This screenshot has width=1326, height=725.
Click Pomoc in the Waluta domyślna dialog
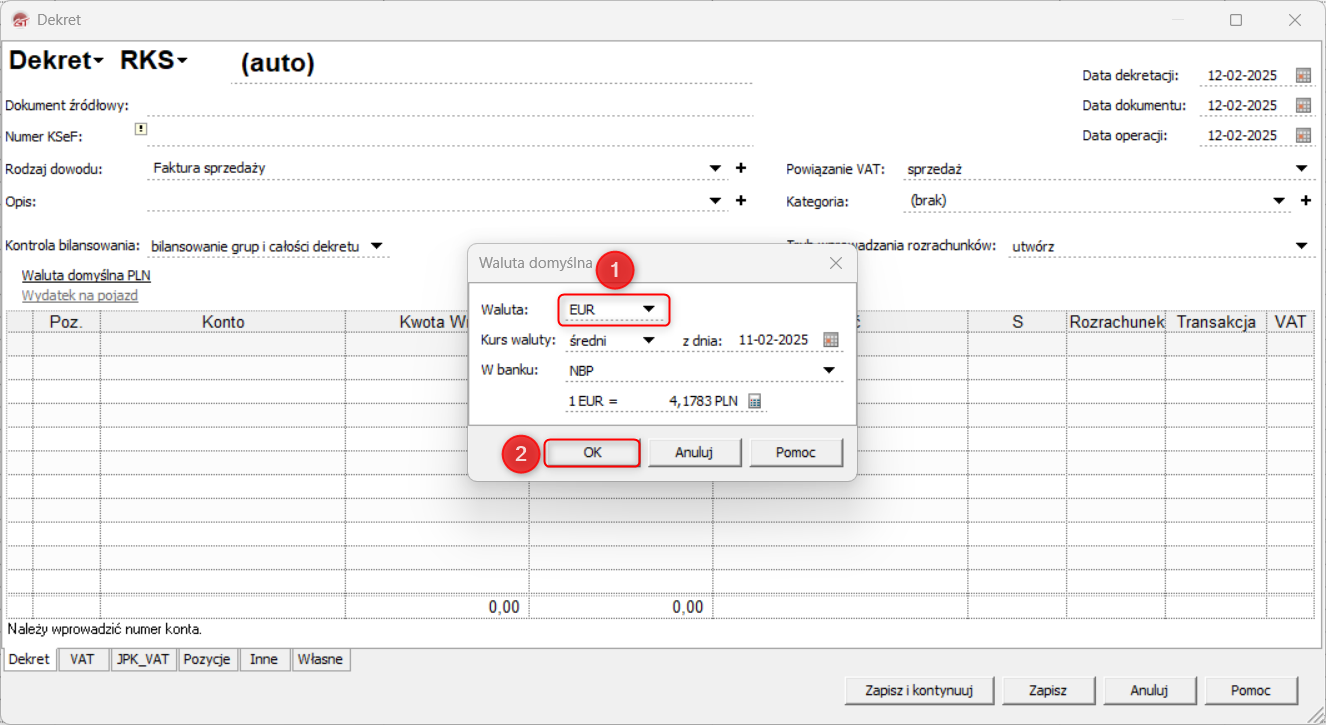(796, 453)
